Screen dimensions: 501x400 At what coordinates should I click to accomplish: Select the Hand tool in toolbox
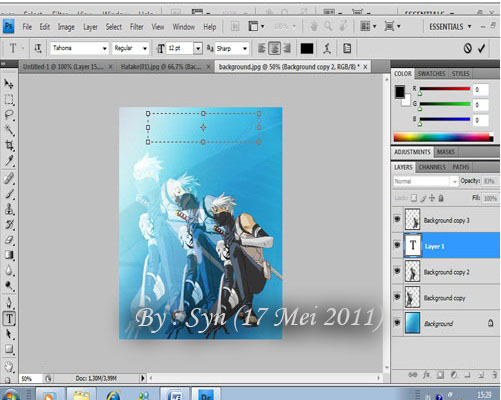(x=9, y=366)
